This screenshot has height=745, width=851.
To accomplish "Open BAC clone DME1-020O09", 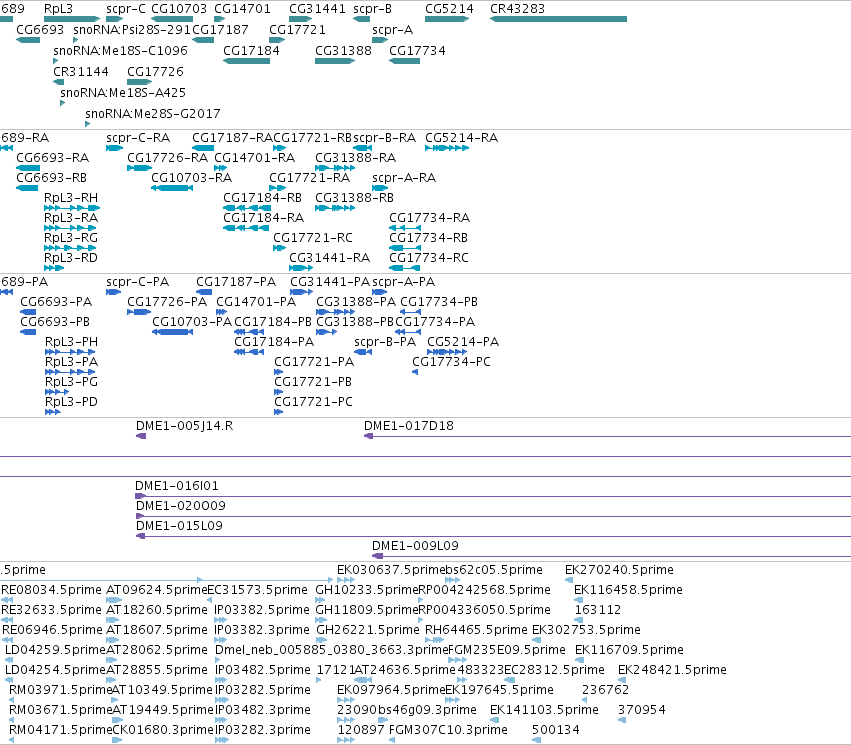I will click(x=181, y=507).
